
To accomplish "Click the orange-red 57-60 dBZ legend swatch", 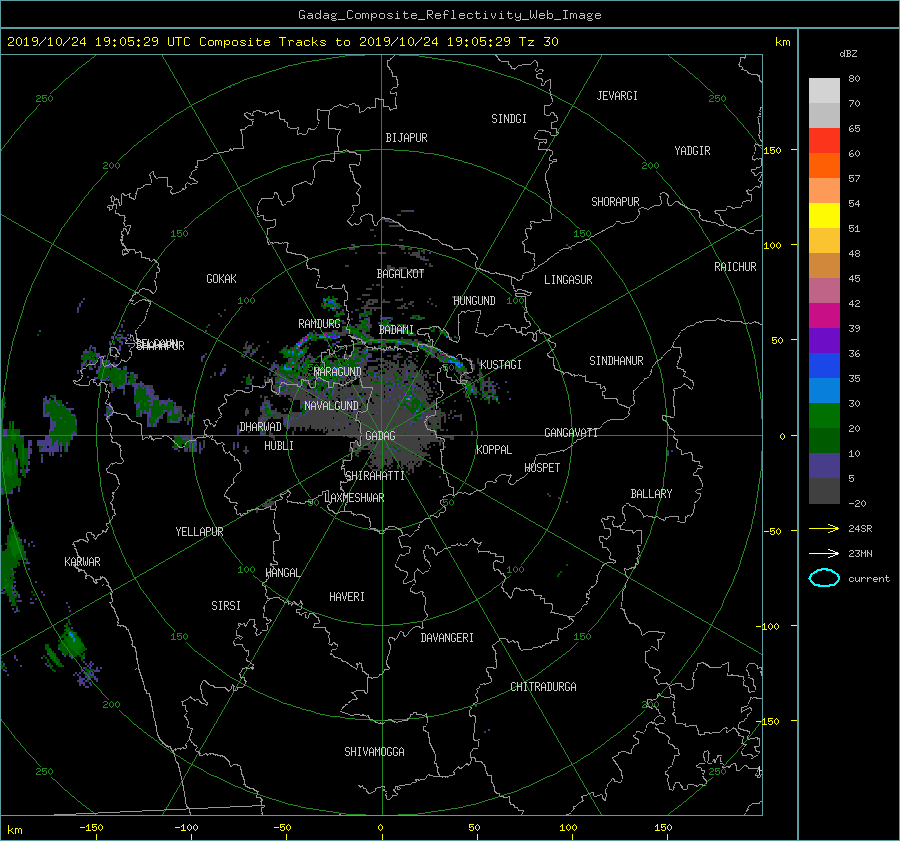I will pos(824,165).
